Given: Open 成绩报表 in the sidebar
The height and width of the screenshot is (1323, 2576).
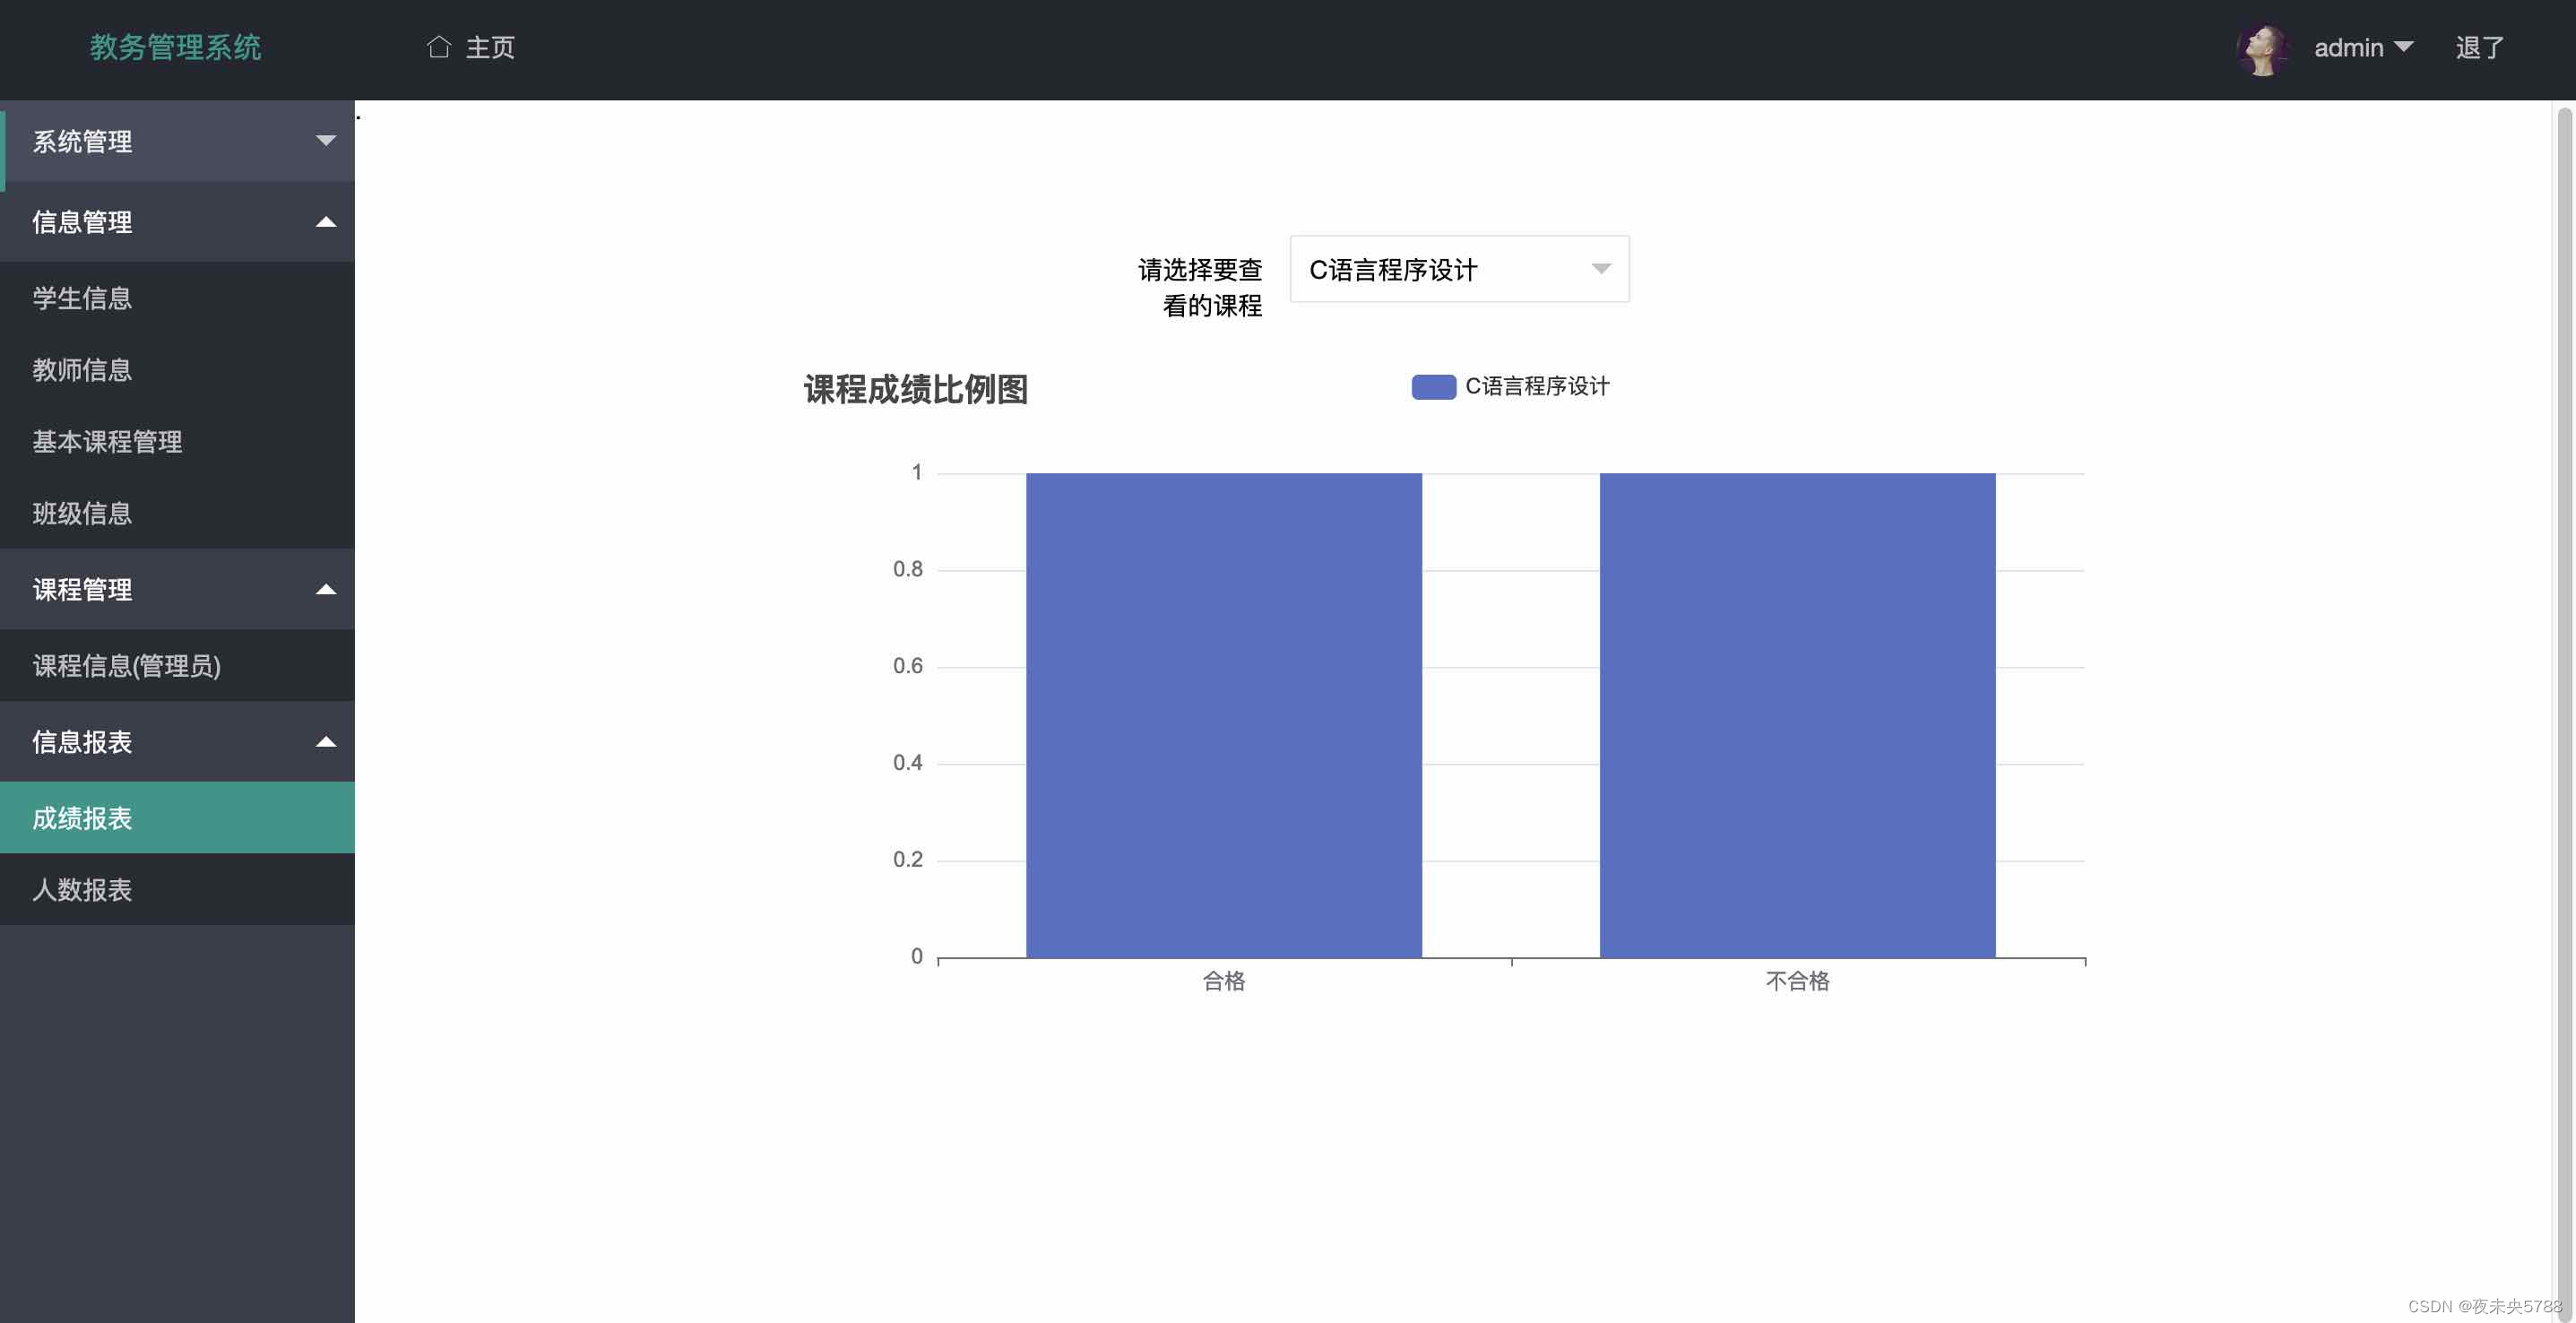Looking at the screenshot, I should coord(178,818).
